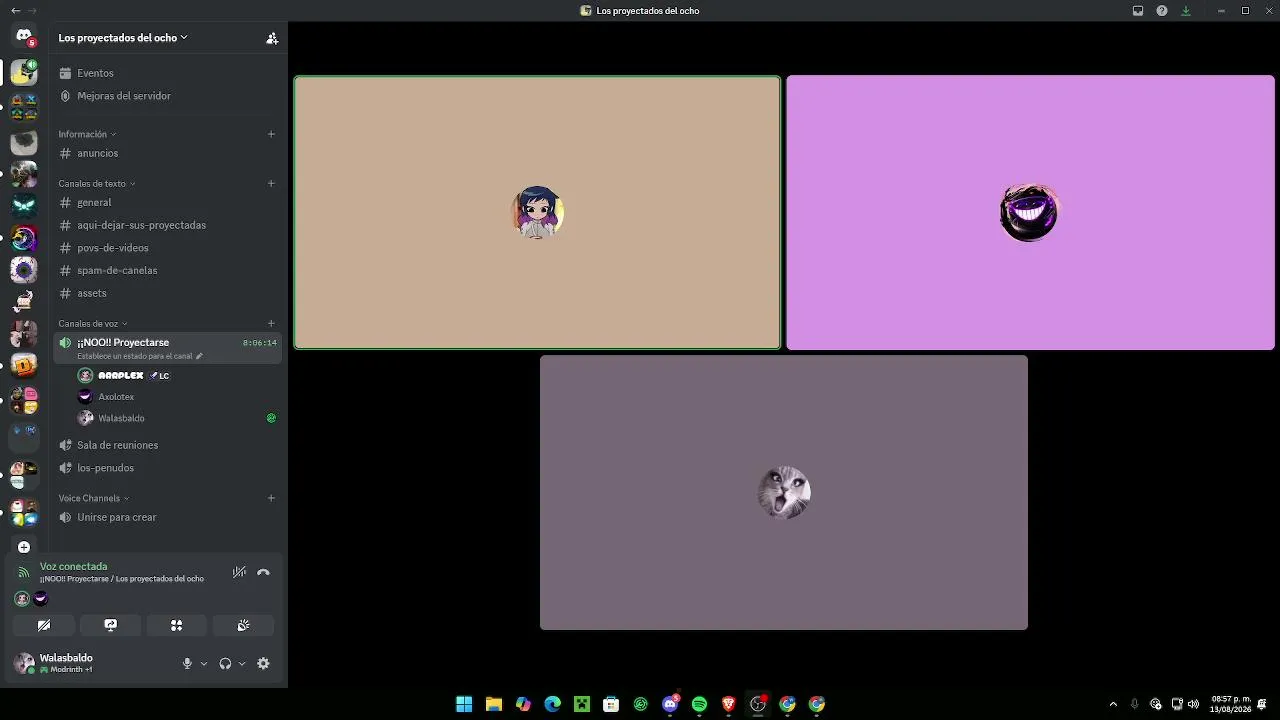The width and height of the screenshot is (1280, 720).
Task: Add a server with the plus icon
Action: (x=24, y=547)
